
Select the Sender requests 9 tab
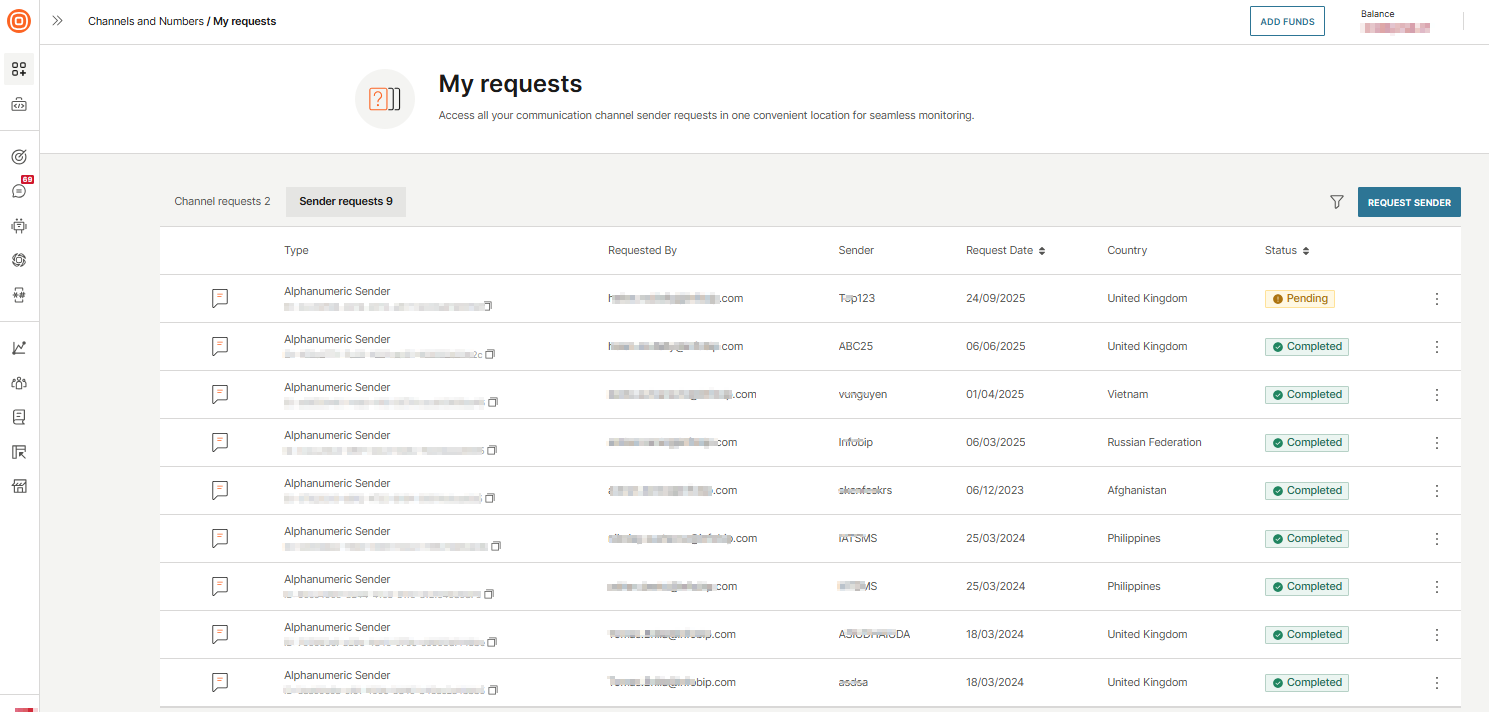(345, 201)
